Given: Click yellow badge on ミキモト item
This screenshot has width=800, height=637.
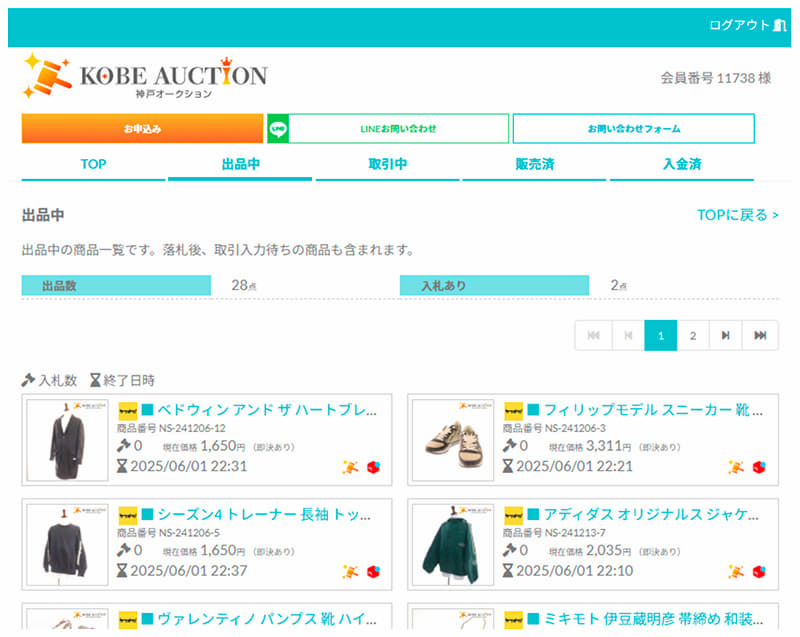Looking at the screenshot, I should pos(513,620).
